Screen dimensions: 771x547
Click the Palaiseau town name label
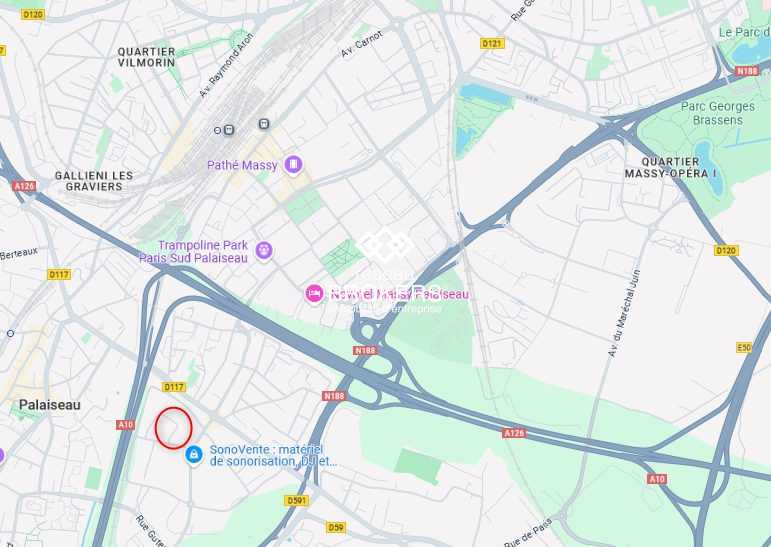pyautogui.click(x=50, y=405)
